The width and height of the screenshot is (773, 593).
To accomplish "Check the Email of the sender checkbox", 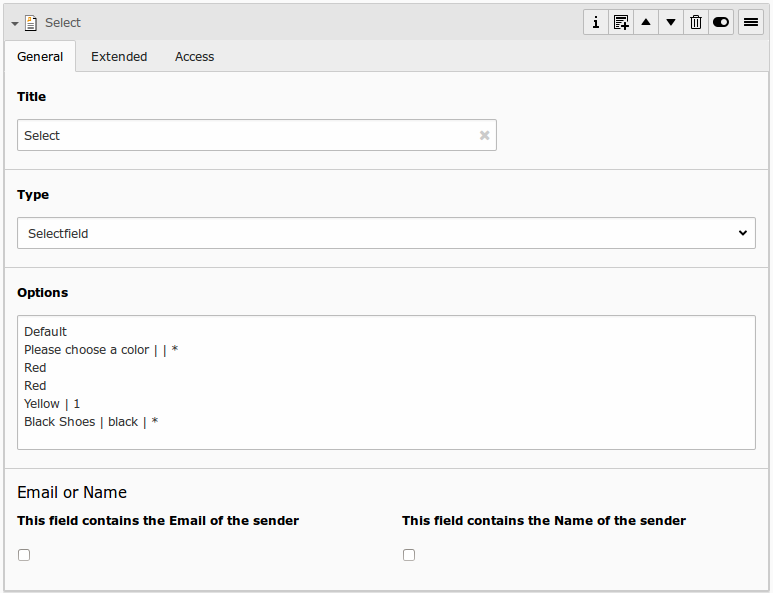I will 24,555.
